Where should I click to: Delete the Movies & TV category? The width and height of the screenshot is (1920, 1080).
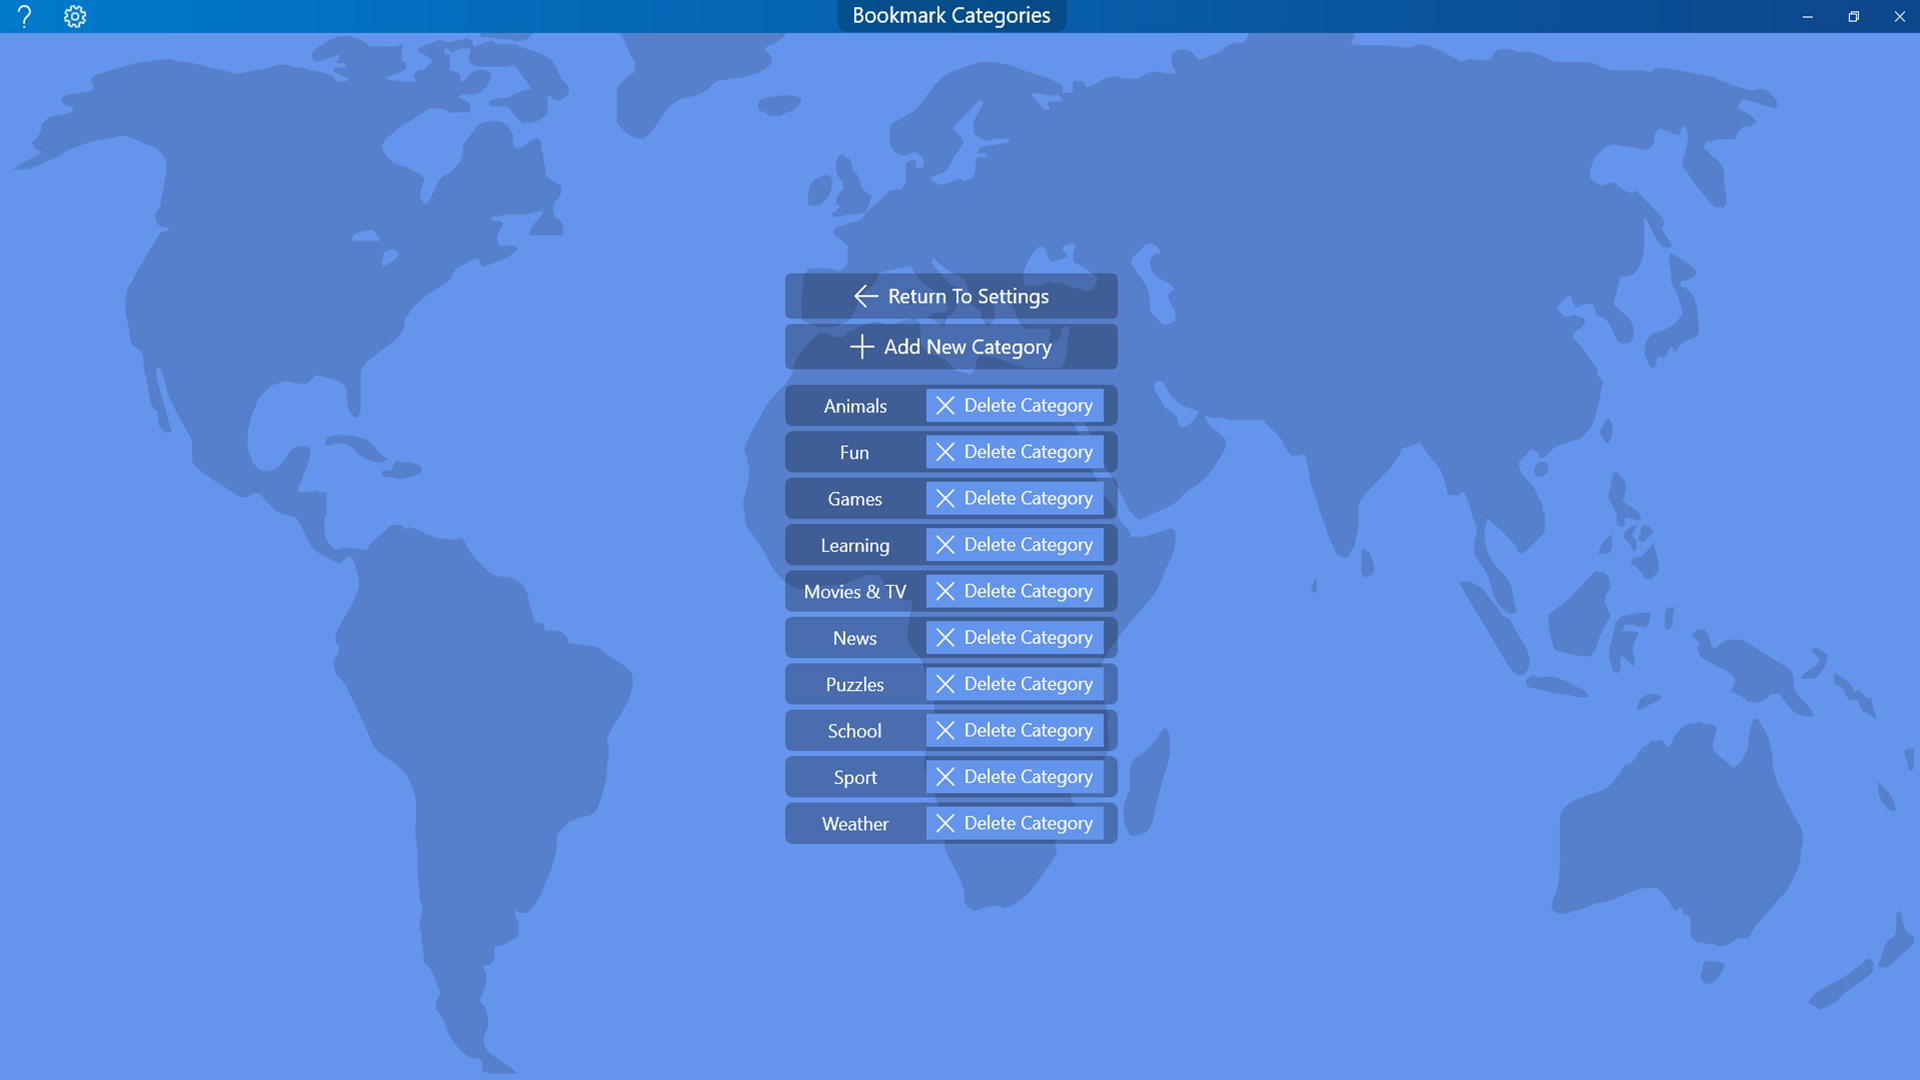1014,591
